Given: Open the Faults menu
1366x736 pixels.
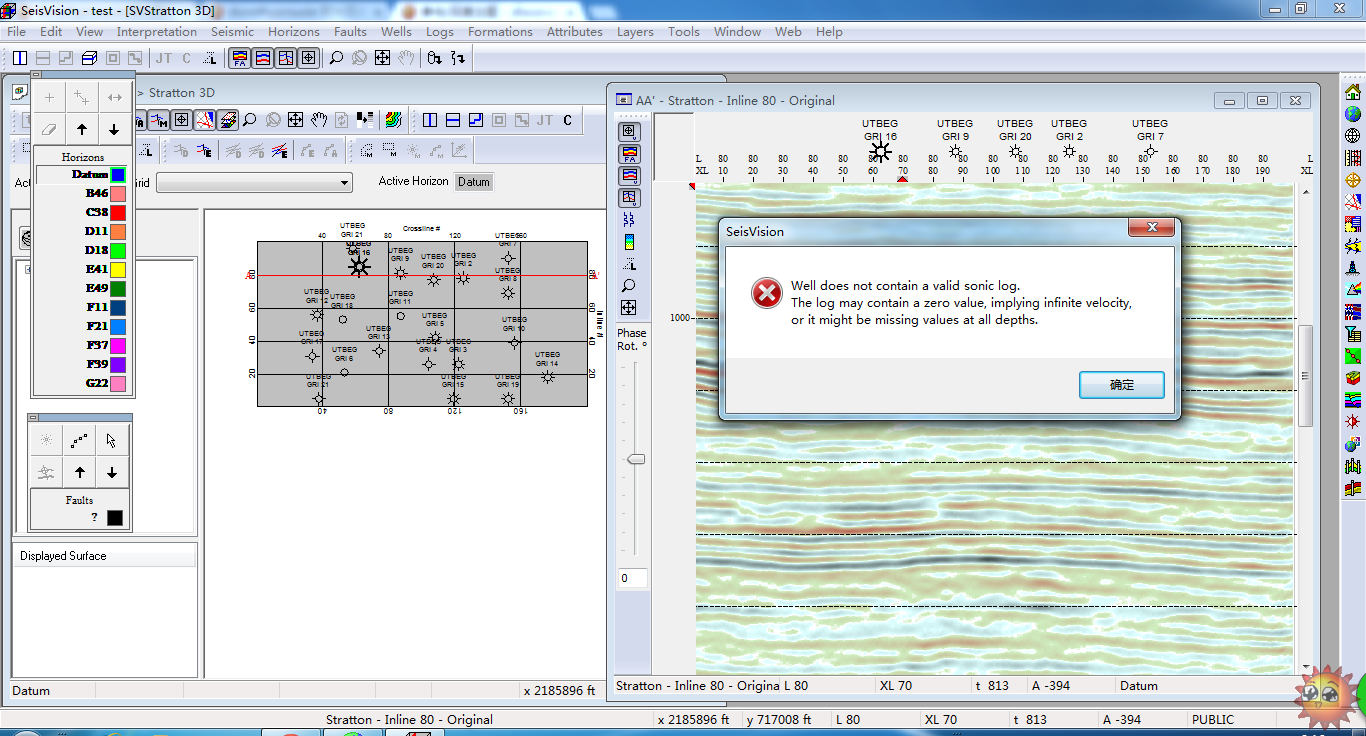Looking at the screenshot, I should 351,32.
